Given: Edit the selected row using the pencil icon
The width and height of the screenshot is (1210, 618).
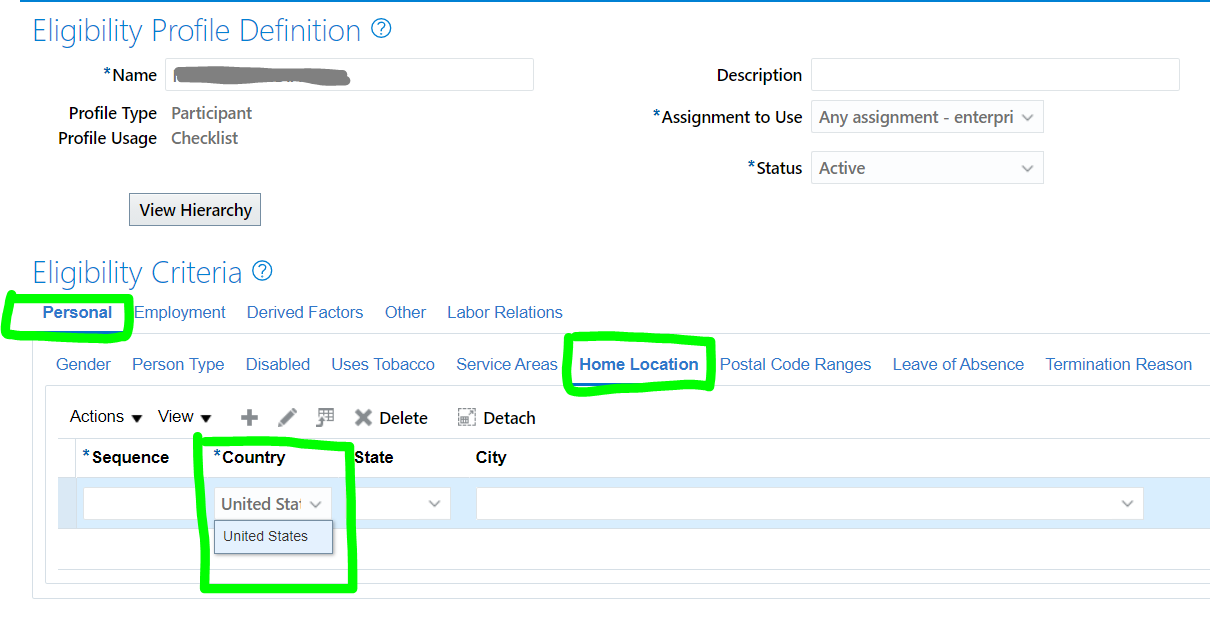Looking at the screenshot, I should point(287,417).
